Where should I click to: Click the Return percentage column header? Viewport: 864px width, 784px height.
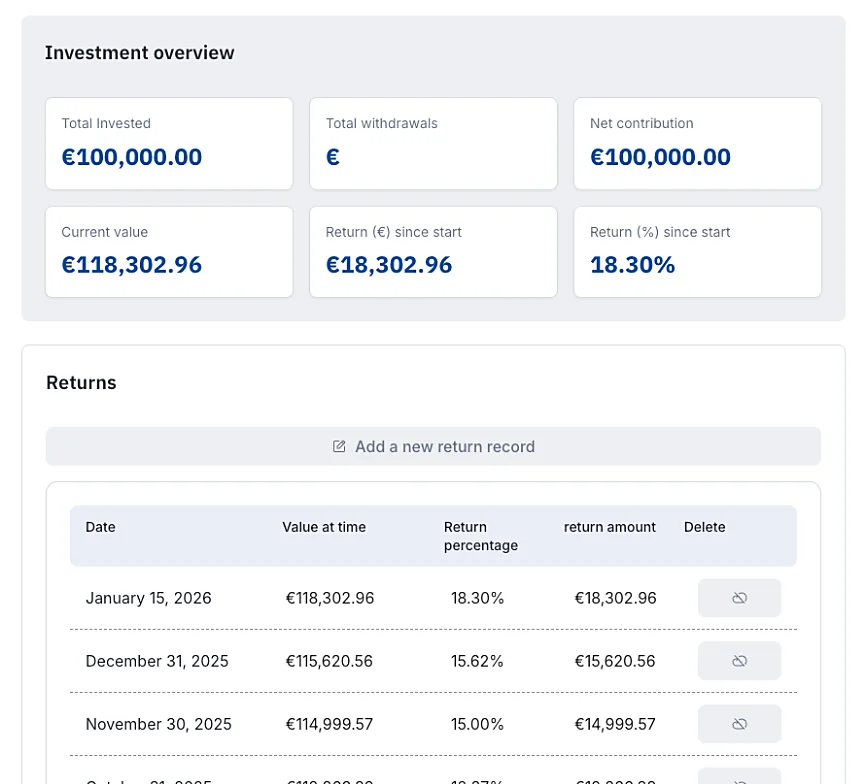click(x=480, y=536)
